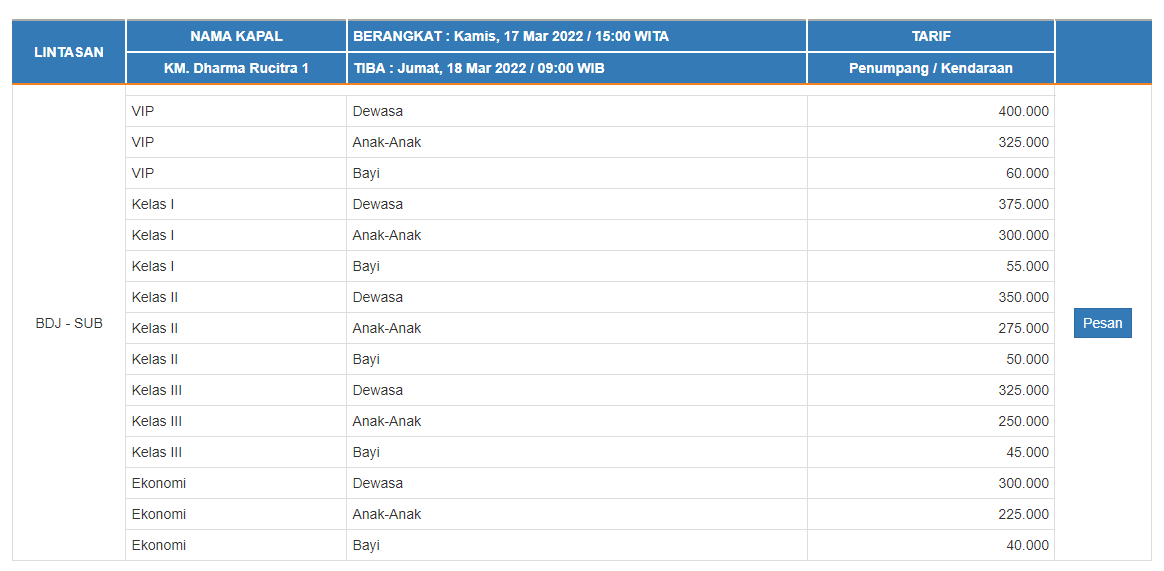The width and height of the screenshot is (1164, 571).
Task: Select the Ekonomi Bayi 40.000 price
Action: coord(1027,545)
